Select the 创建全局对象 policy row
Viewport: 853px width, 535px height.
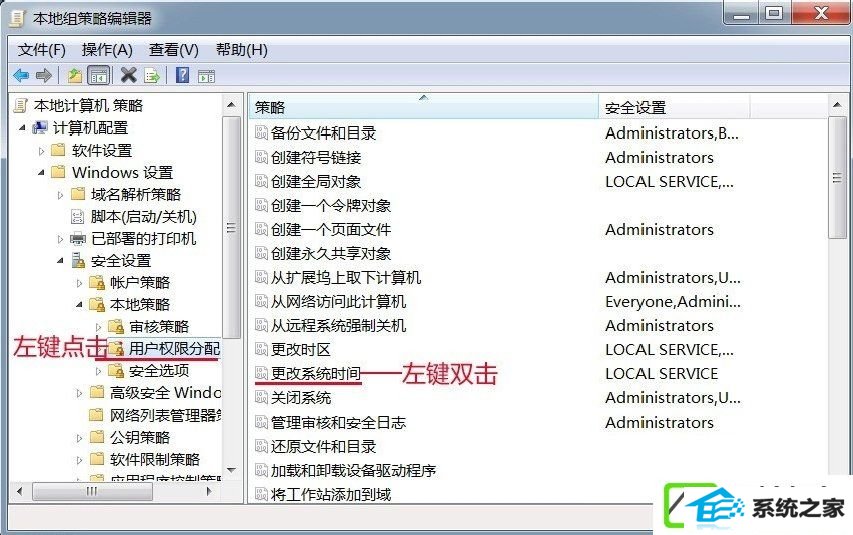point(316,181)
